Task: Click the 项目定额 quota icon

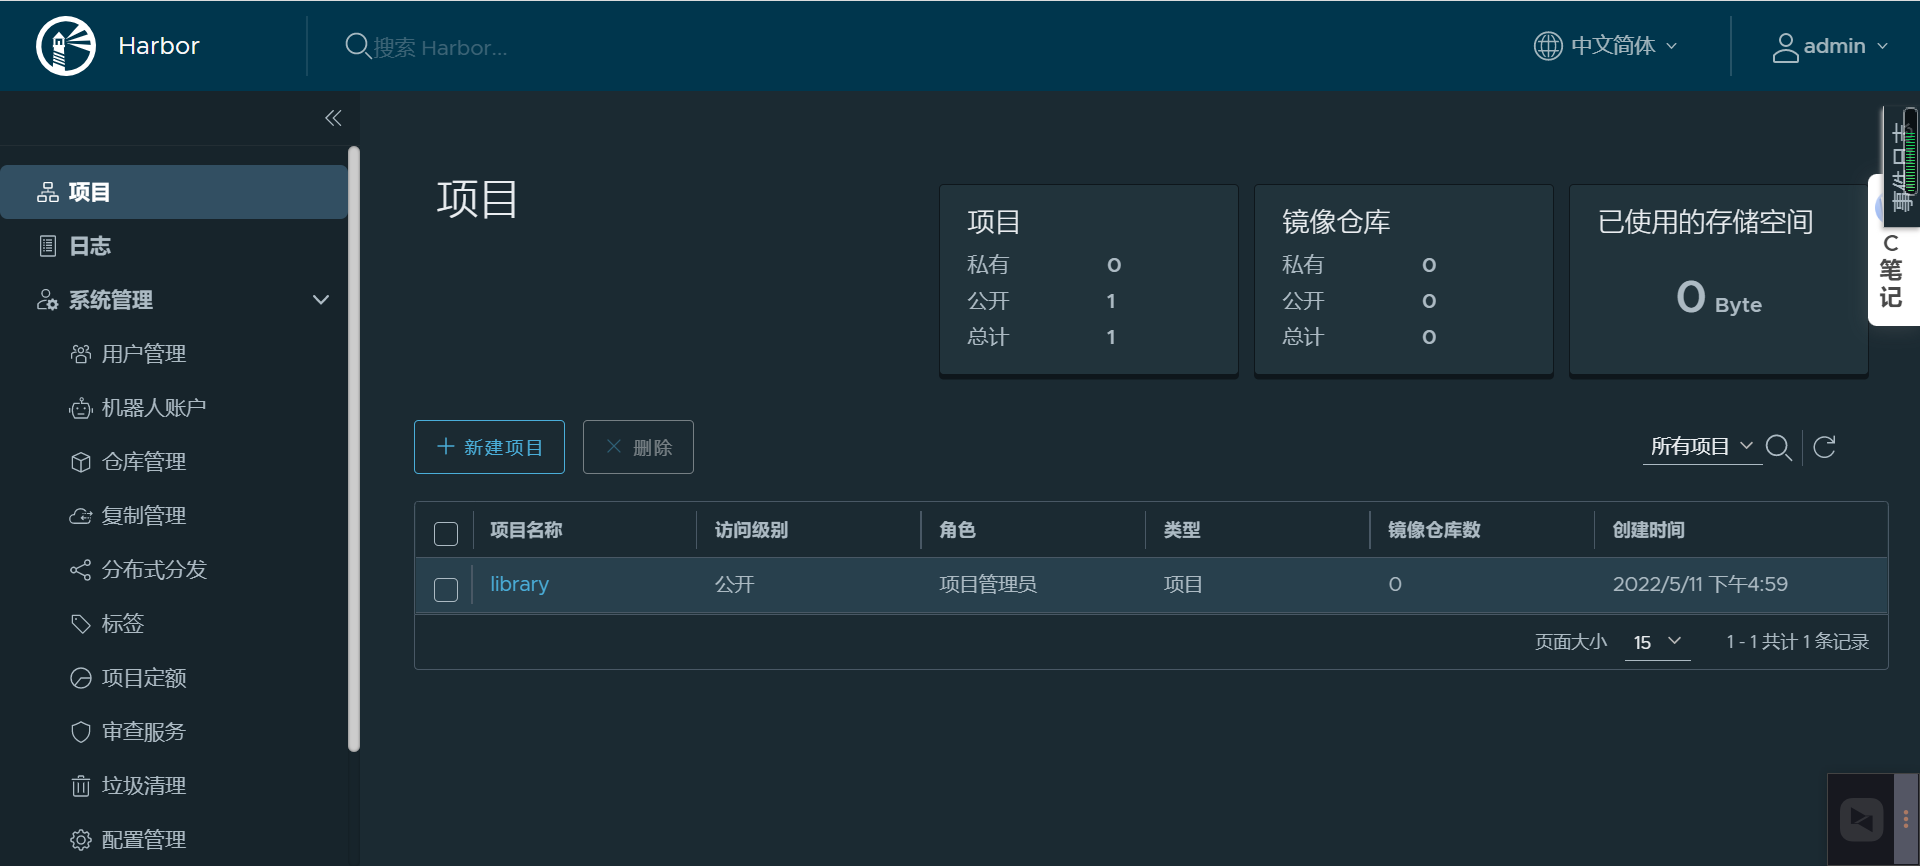Action: point(81,678)
